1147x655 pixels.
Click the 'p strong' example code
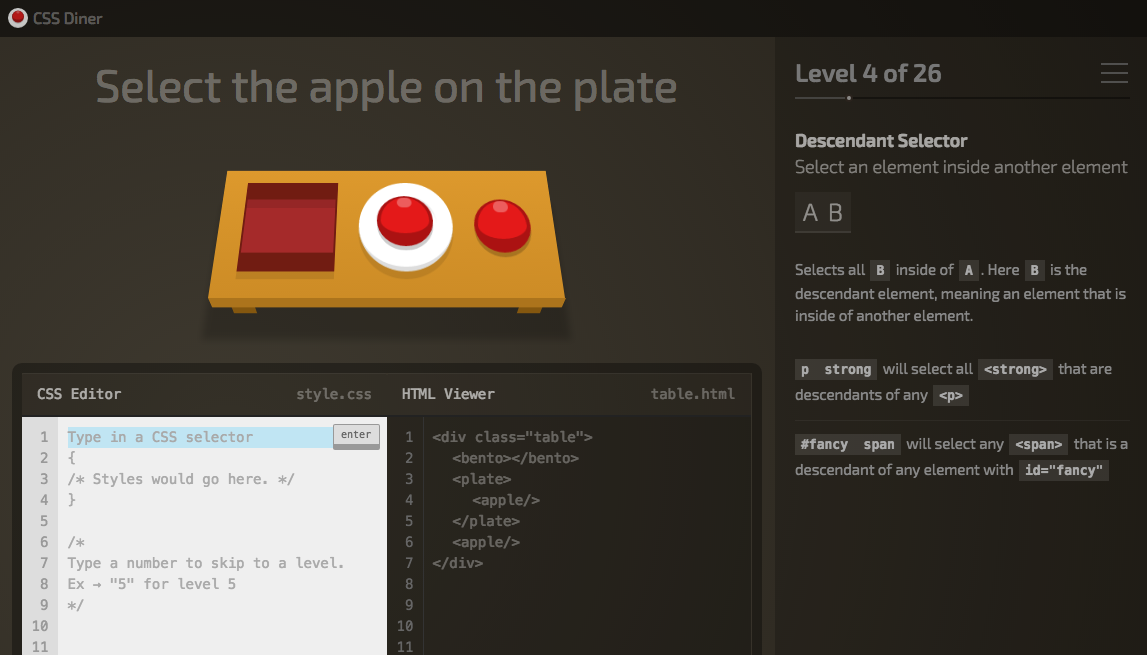(836, 369)
